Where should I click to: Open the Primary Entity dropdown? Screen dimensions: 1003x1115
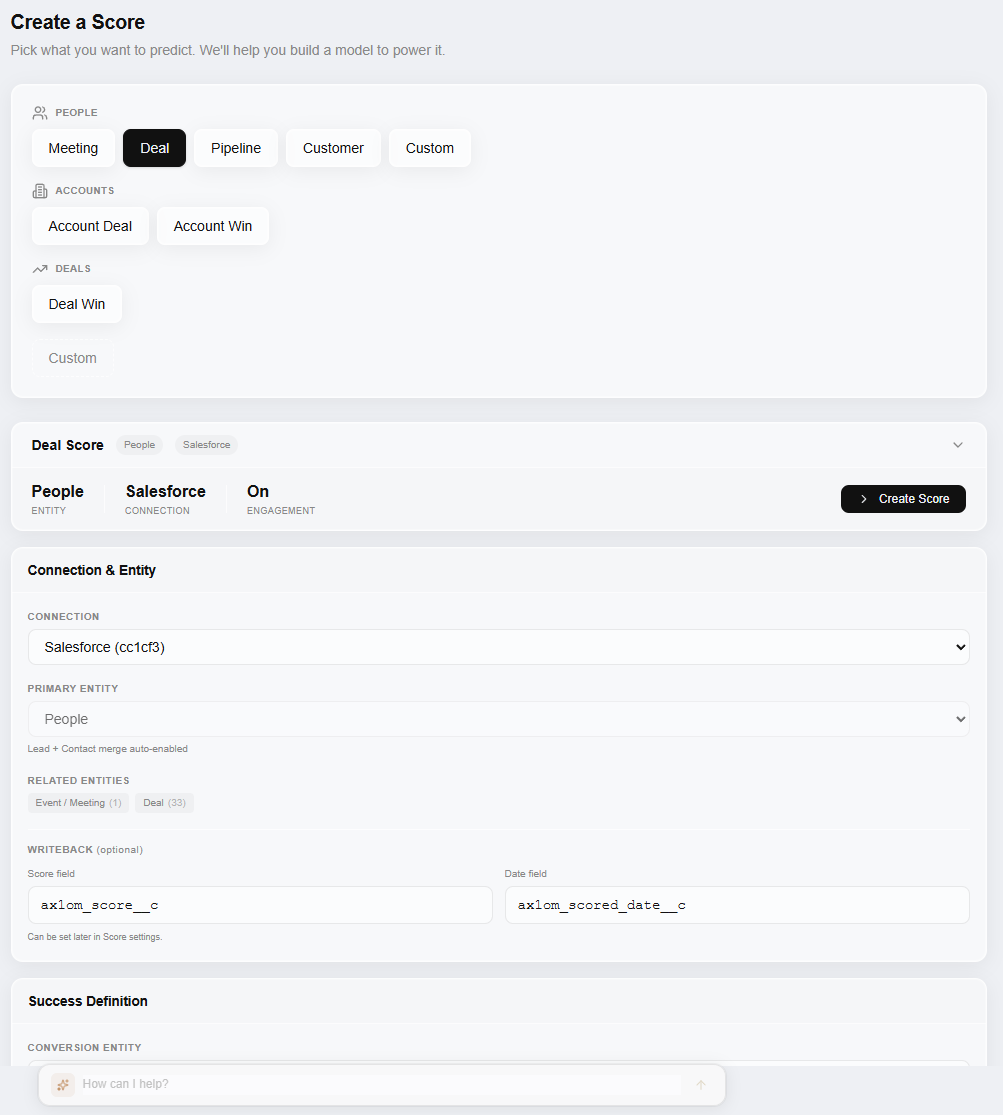498,719
